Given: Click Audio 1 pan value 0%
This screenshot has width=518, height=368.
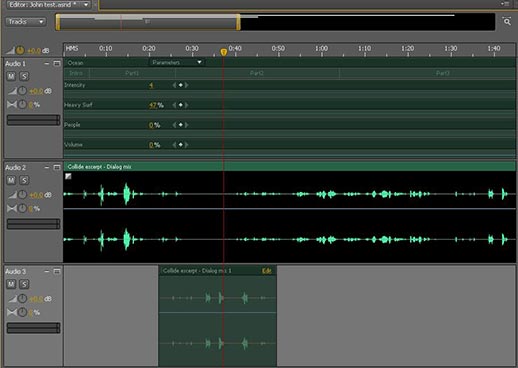Looking at the screenshot, I should (34, 105).
